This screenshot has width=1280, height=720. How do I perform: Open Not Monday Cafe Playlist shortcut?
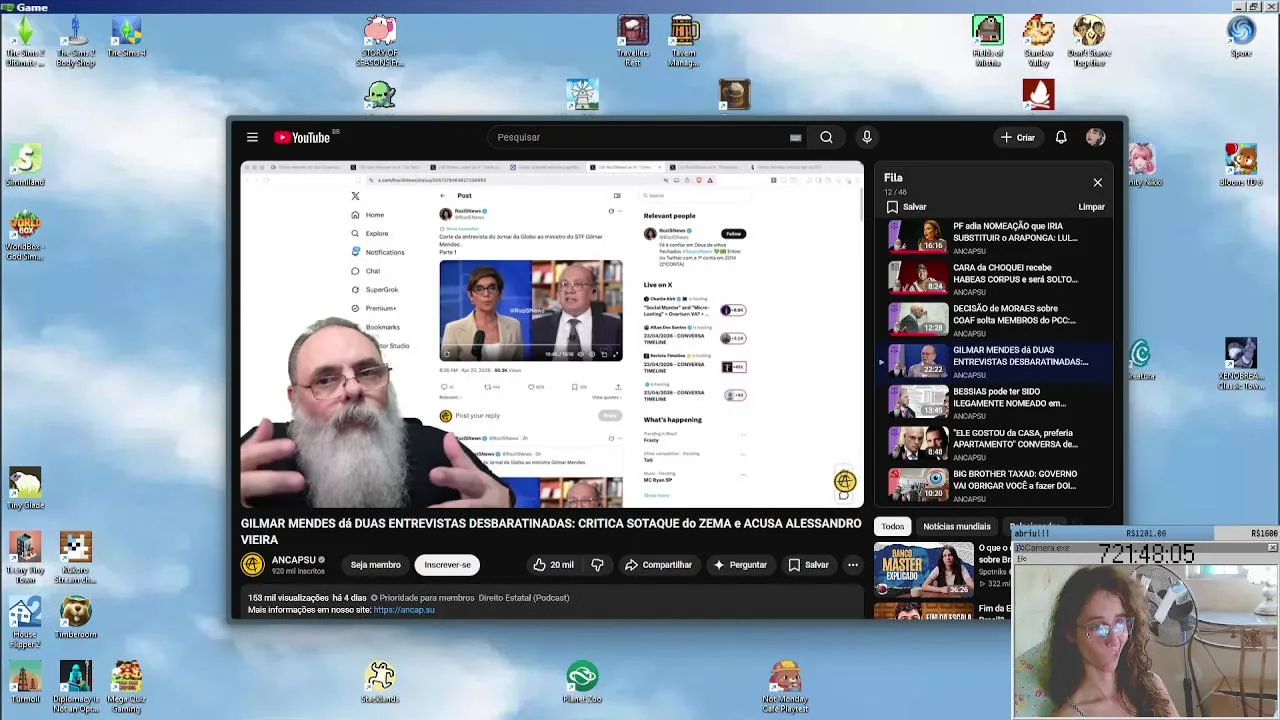tap(785, 686)
